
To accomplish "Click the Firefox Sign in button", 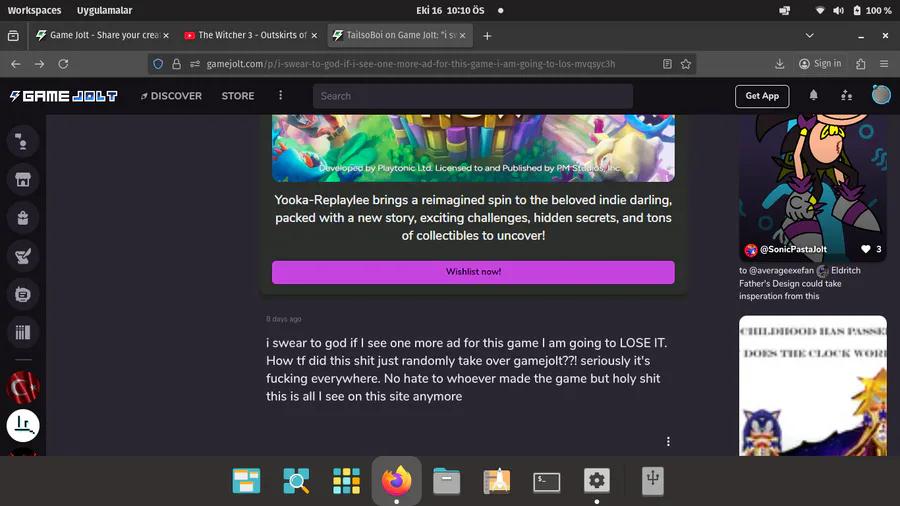I will point(820,64).
